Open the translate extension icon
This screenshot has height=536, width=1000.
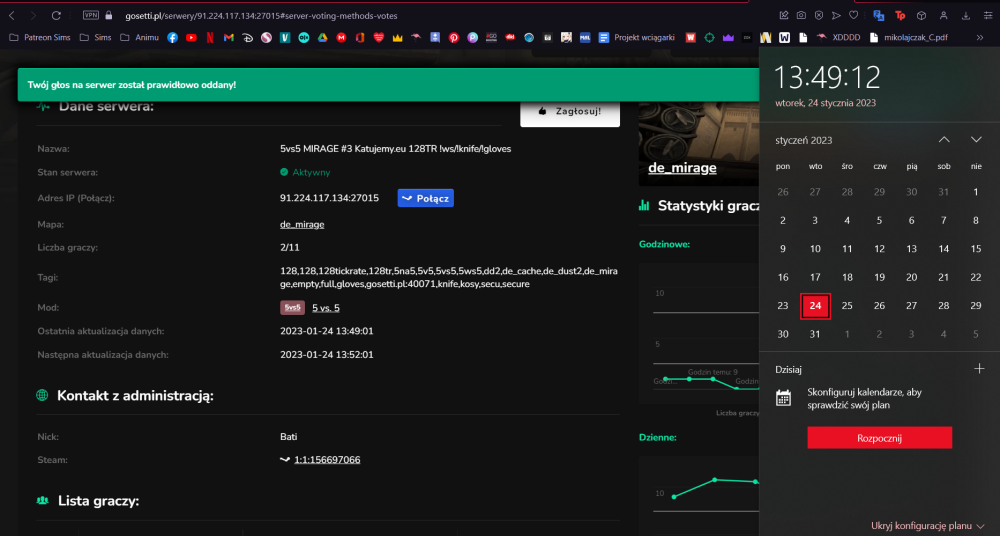(878, 15)
